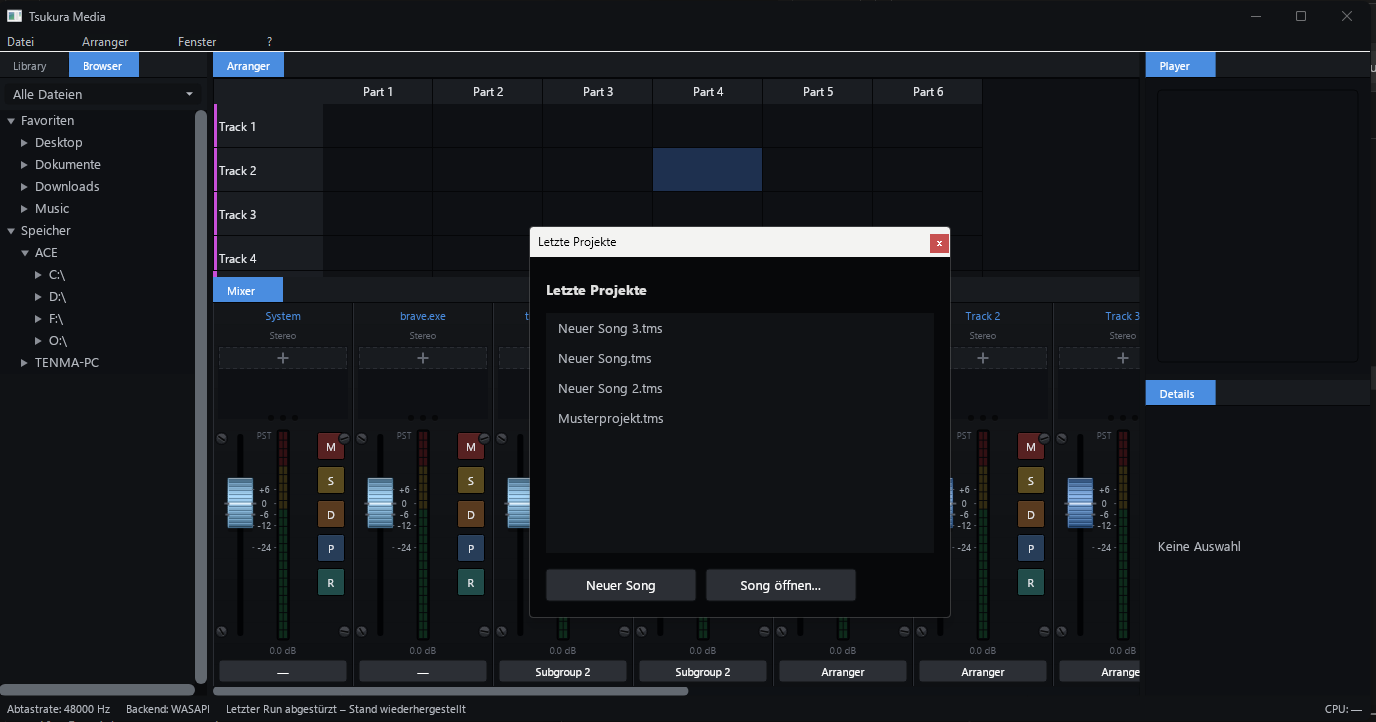Expand the Downloads folder arrow
This screenshot has width=1376, height=722.
coord(25,187)
